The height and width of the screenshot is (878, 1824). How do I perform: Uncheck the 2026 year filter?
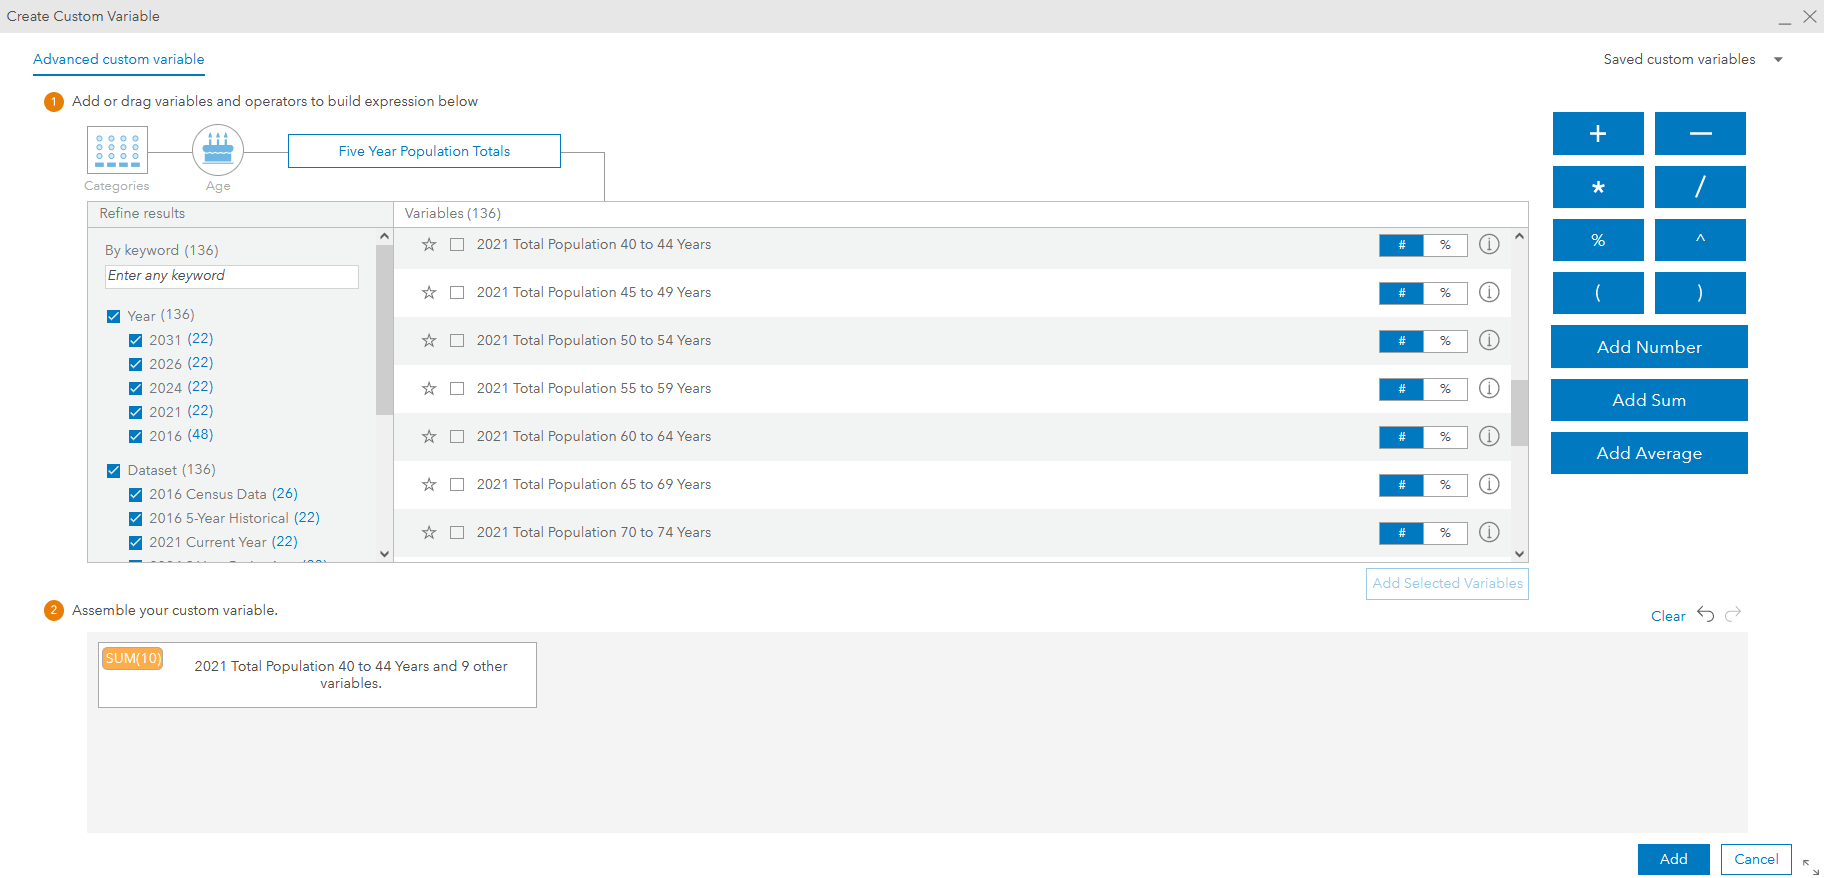tap(135, 364)
